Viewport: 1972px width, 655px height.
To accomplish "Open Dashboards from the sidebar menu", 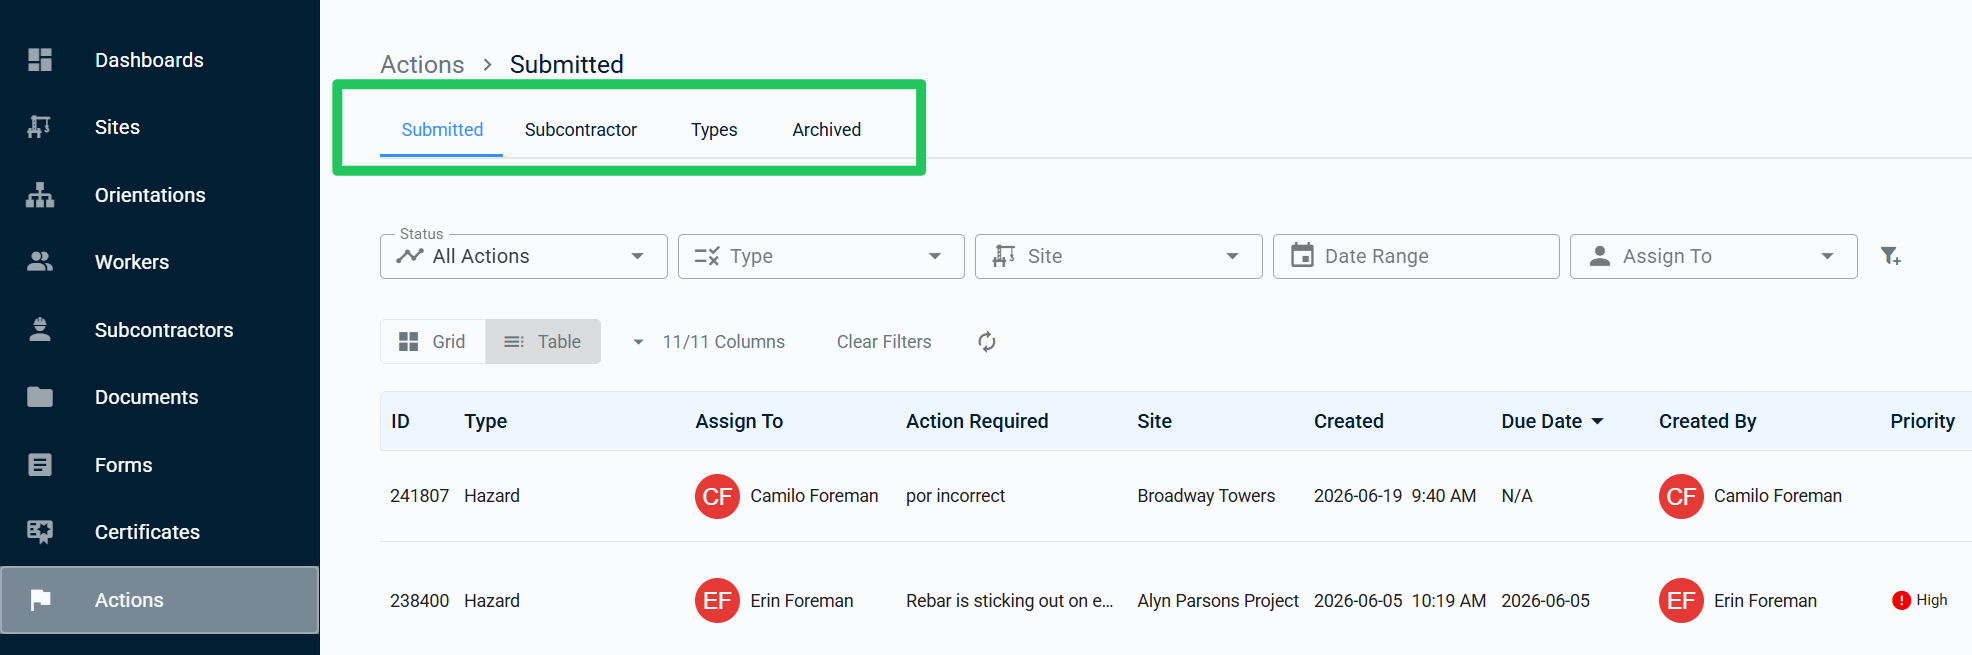I will click(x=149, y=60).
